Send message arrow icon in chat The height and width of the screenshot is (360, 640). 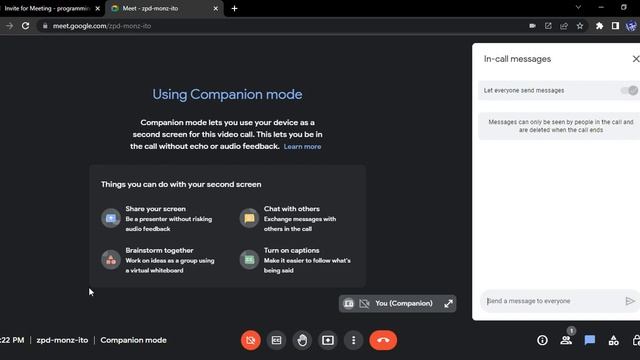[630, 301]
